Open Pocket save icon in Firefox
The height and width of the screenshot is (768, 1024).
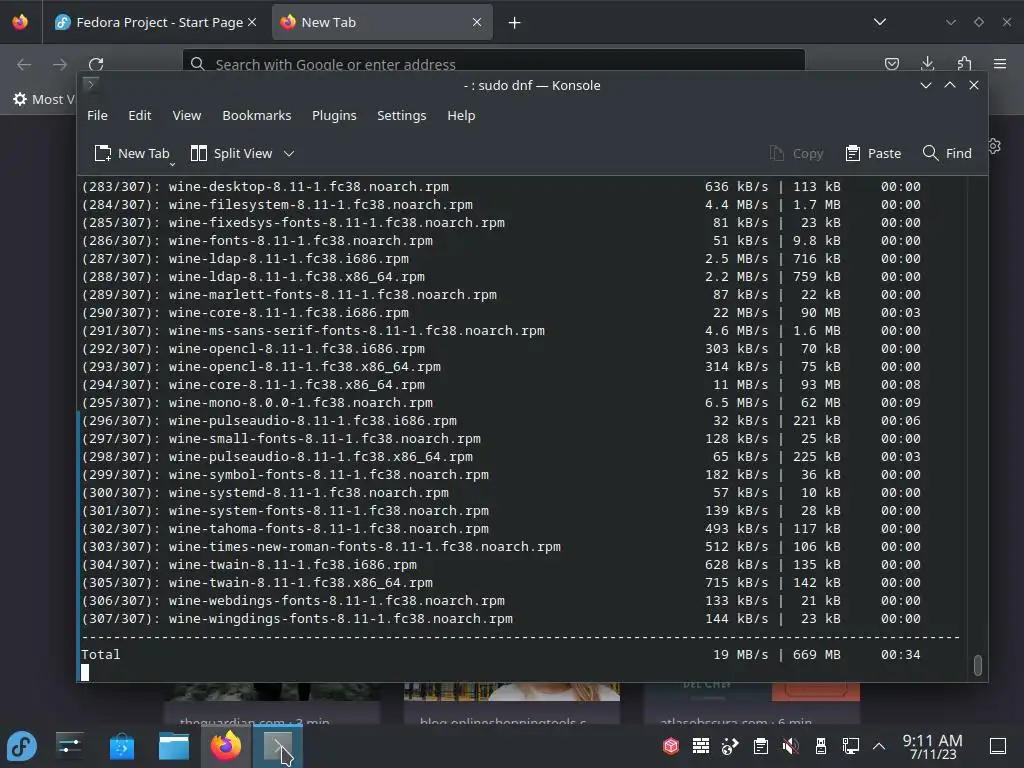(891, 63)
